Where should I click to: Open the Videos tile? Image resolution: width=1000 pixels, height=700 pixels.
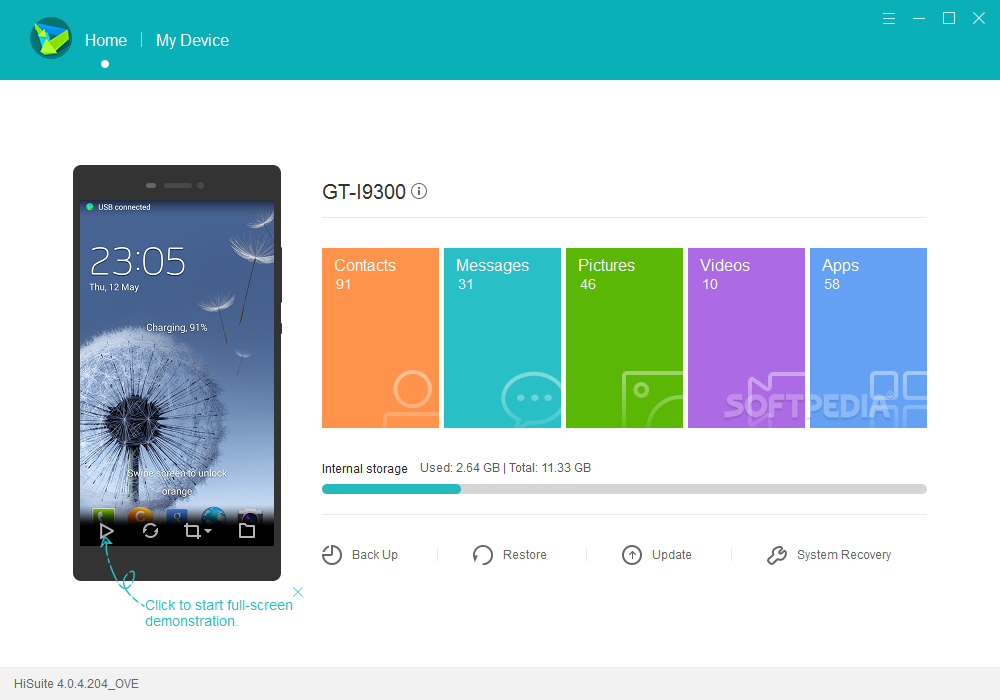coord(746,338)
